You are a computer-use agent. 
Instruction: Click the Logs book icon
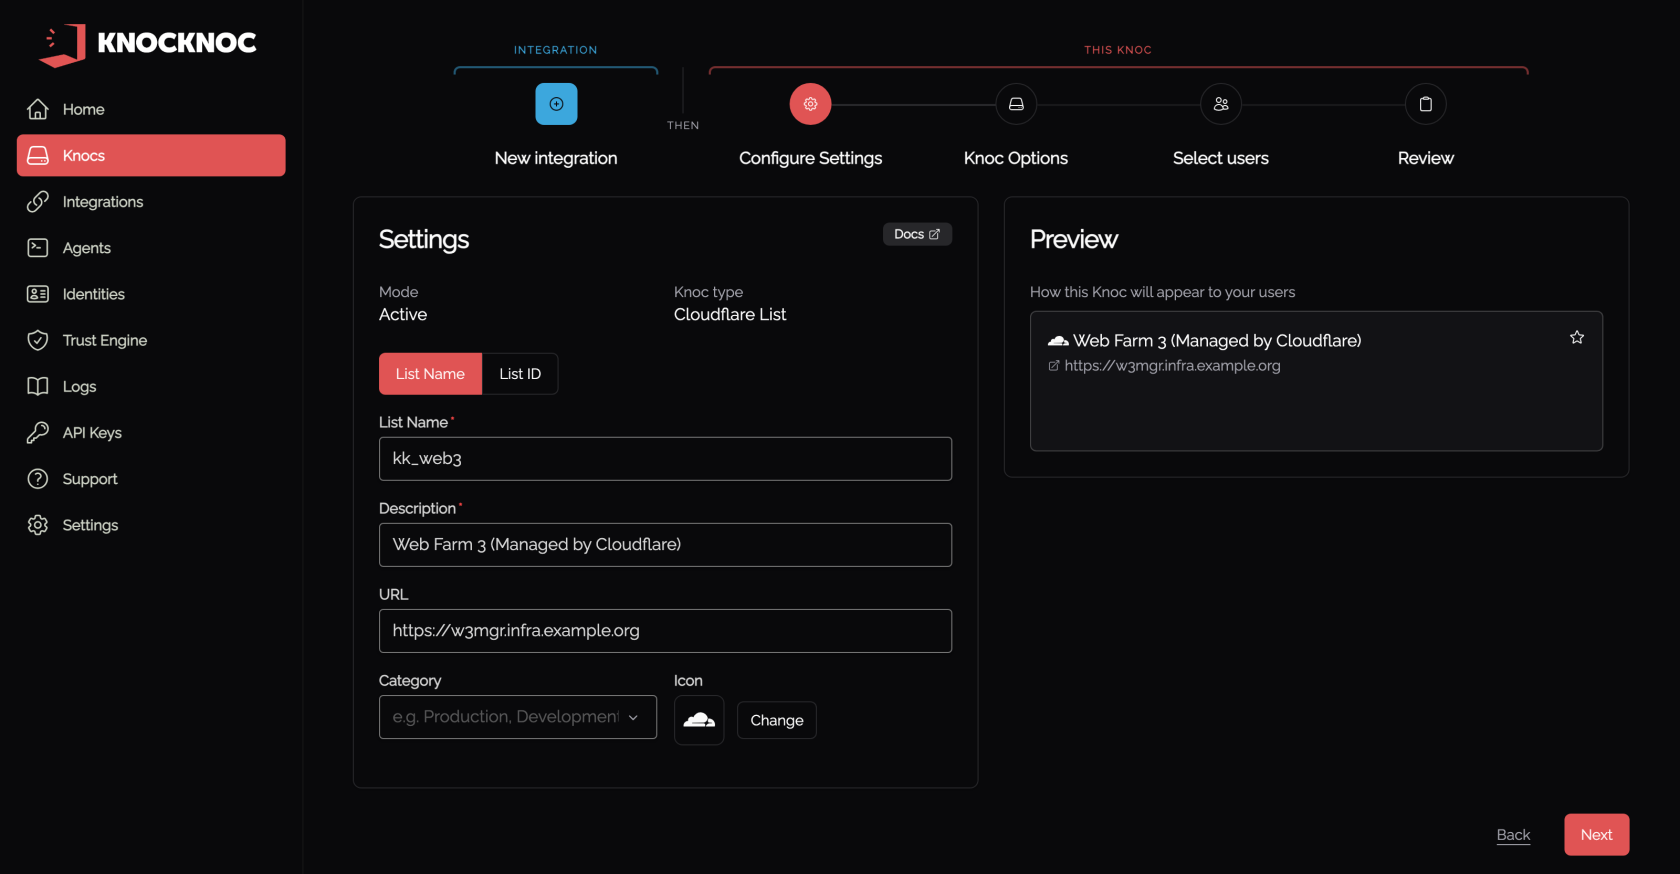point(38,386)
